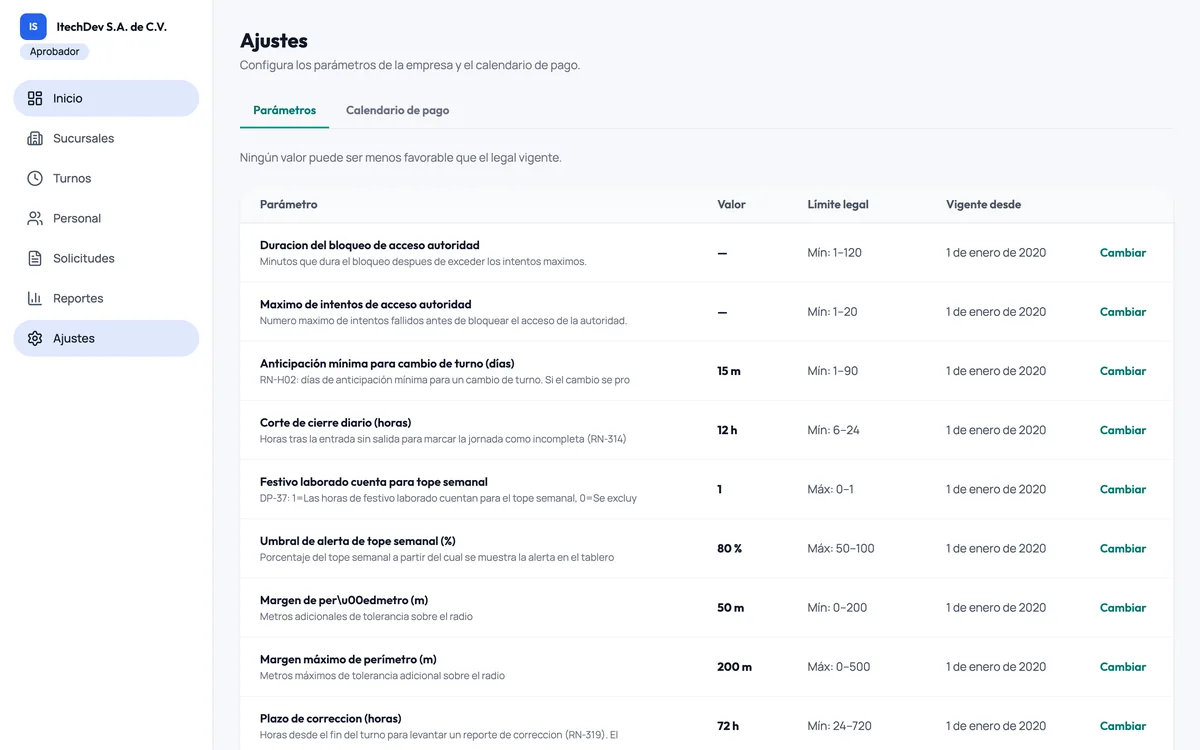Change the Margen máximo de perímetro value
Image resolution: width=1200 pixels, height=750 pixels.
point(1123,667)
